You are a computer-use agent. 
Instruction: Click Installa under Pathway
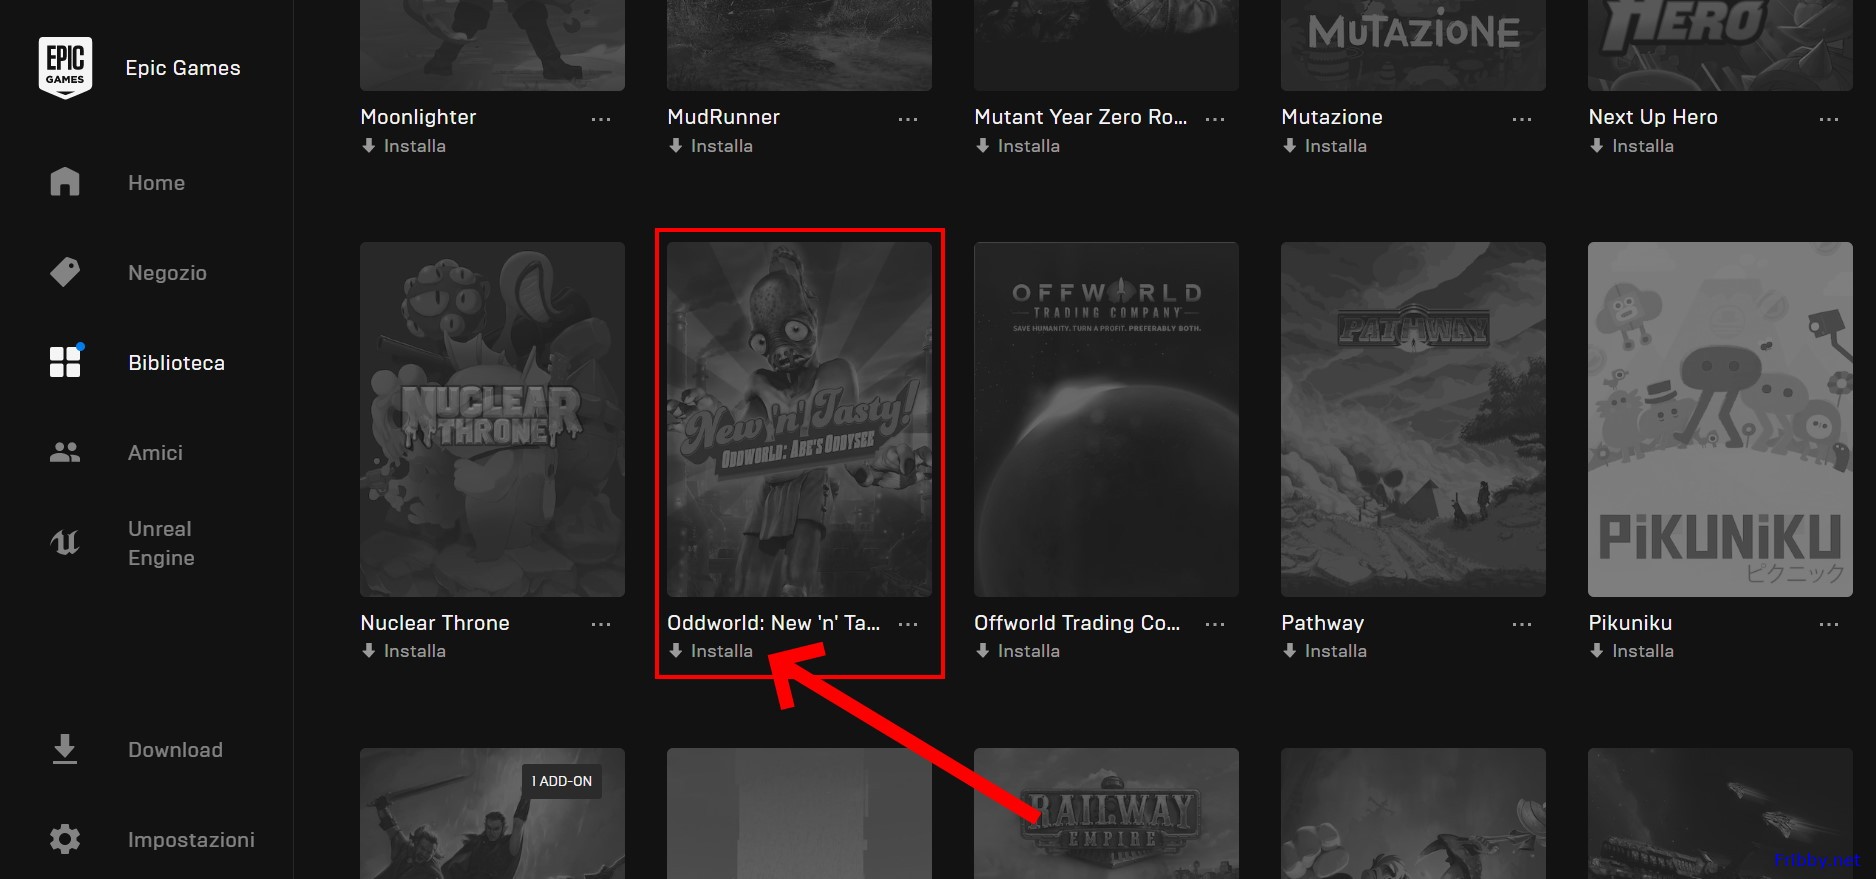(1325, 651)
